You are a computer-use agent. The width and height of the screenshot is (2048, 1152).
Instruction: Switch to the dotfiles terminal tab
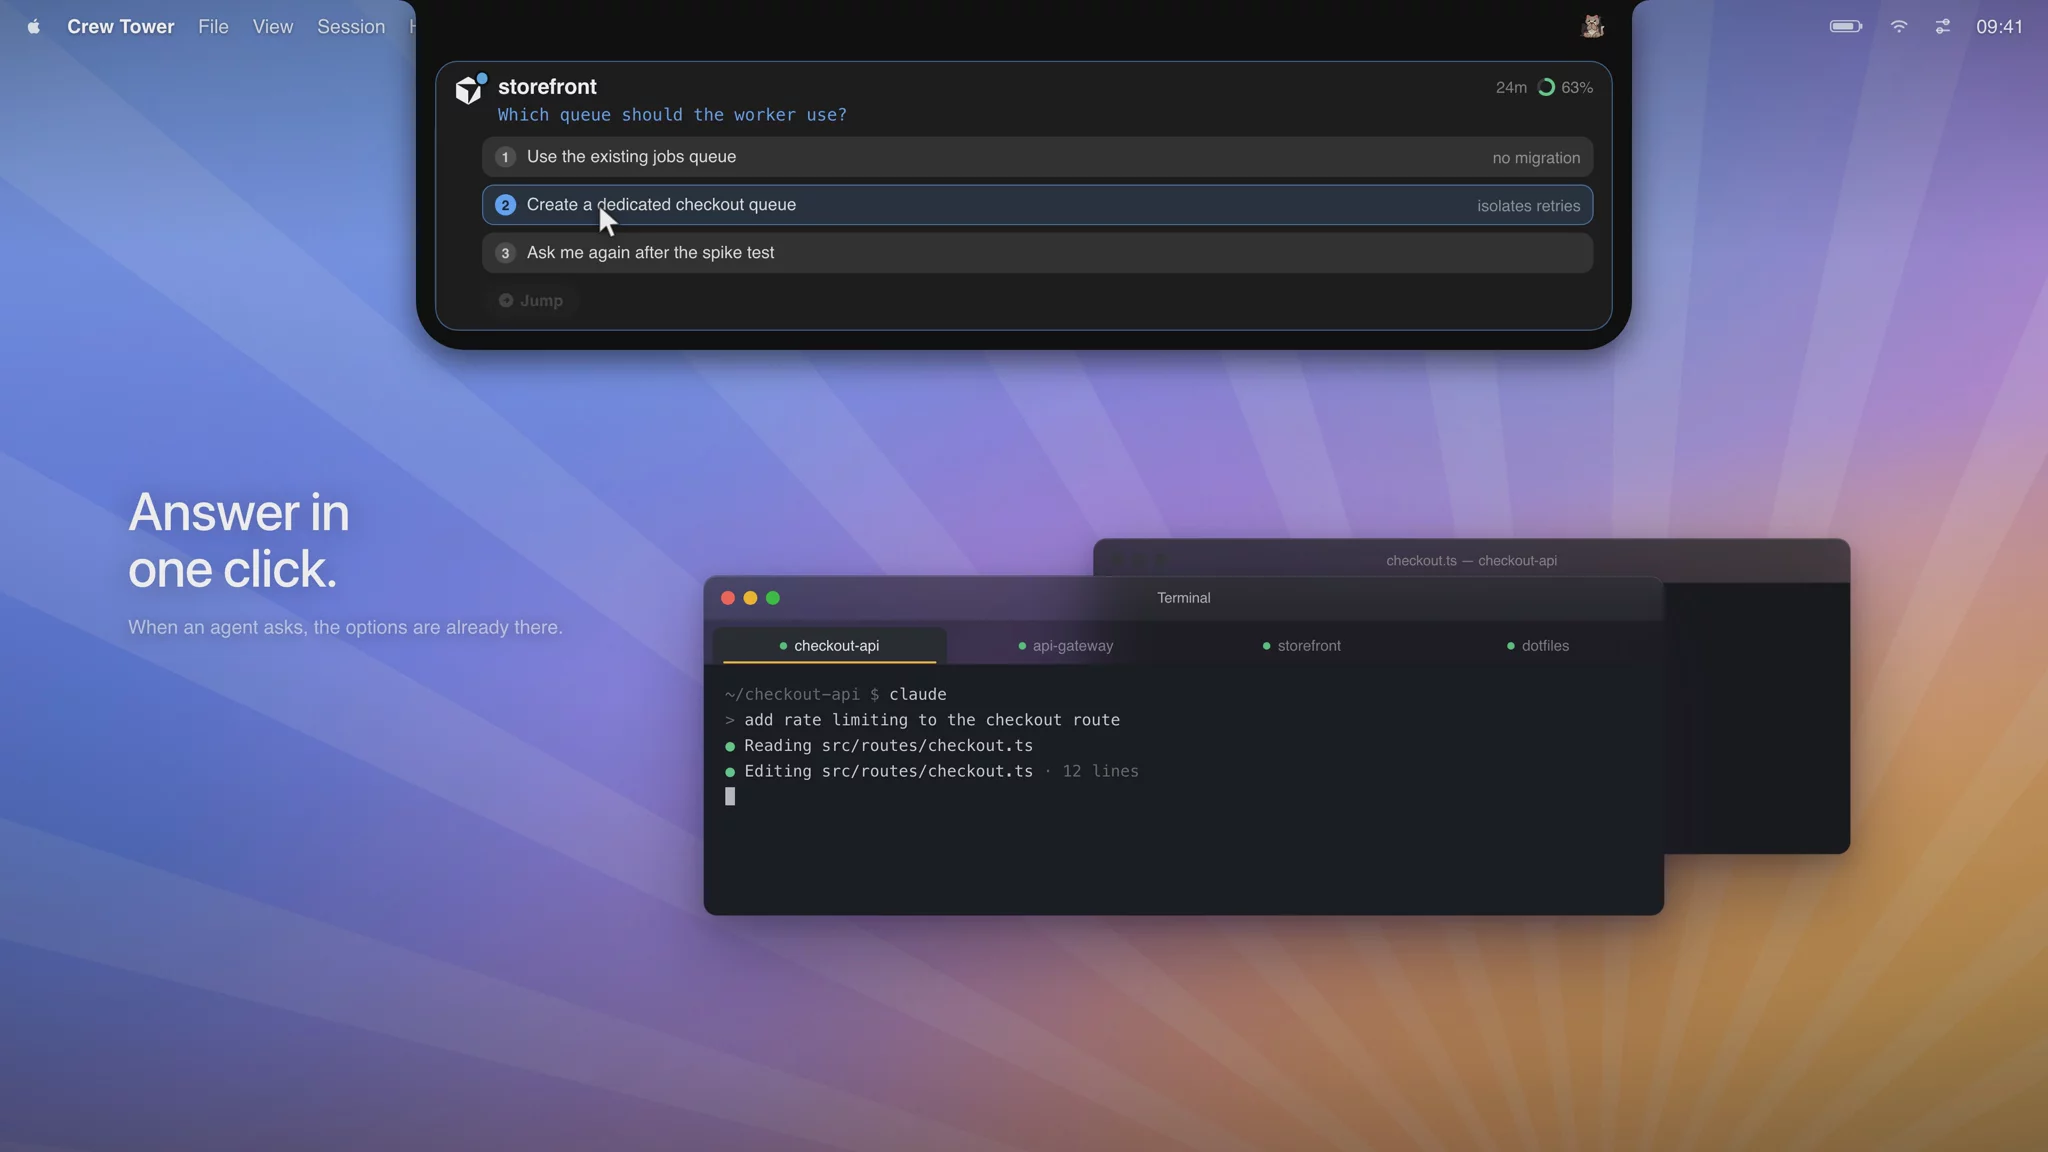[x=1538, y=646]
